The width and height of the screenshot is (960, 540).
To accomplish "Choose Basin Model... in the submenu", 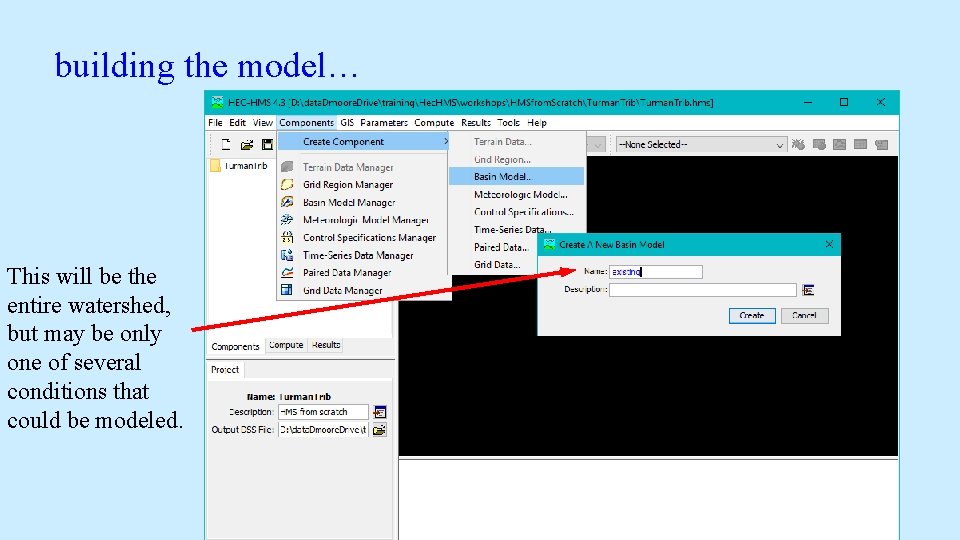I will [517, 176].
